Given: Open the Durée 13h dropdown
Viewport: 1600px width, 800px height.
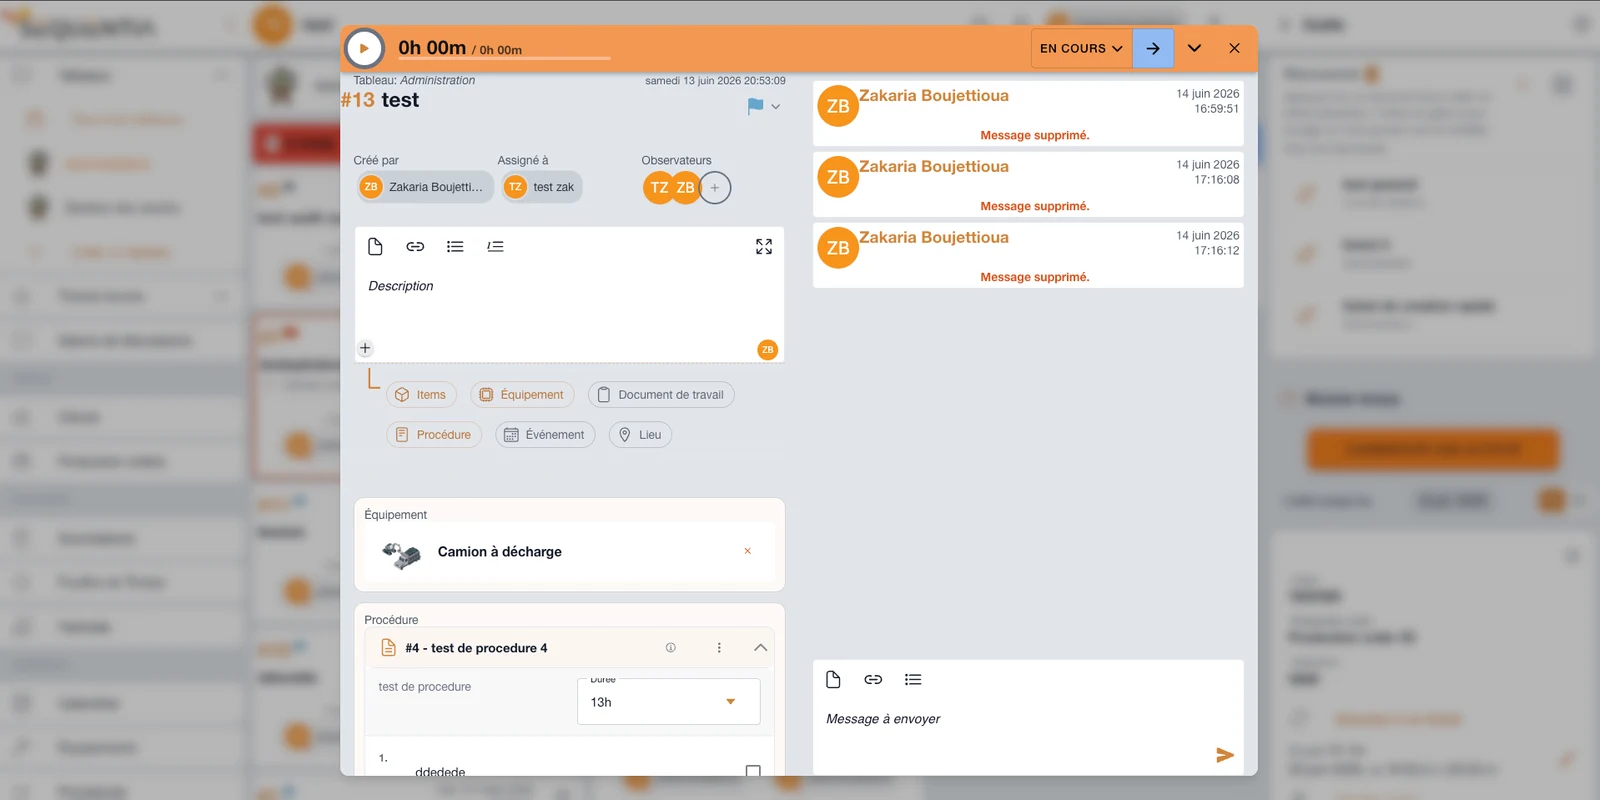Looking at the screenshot, I should tap(668, 702).
